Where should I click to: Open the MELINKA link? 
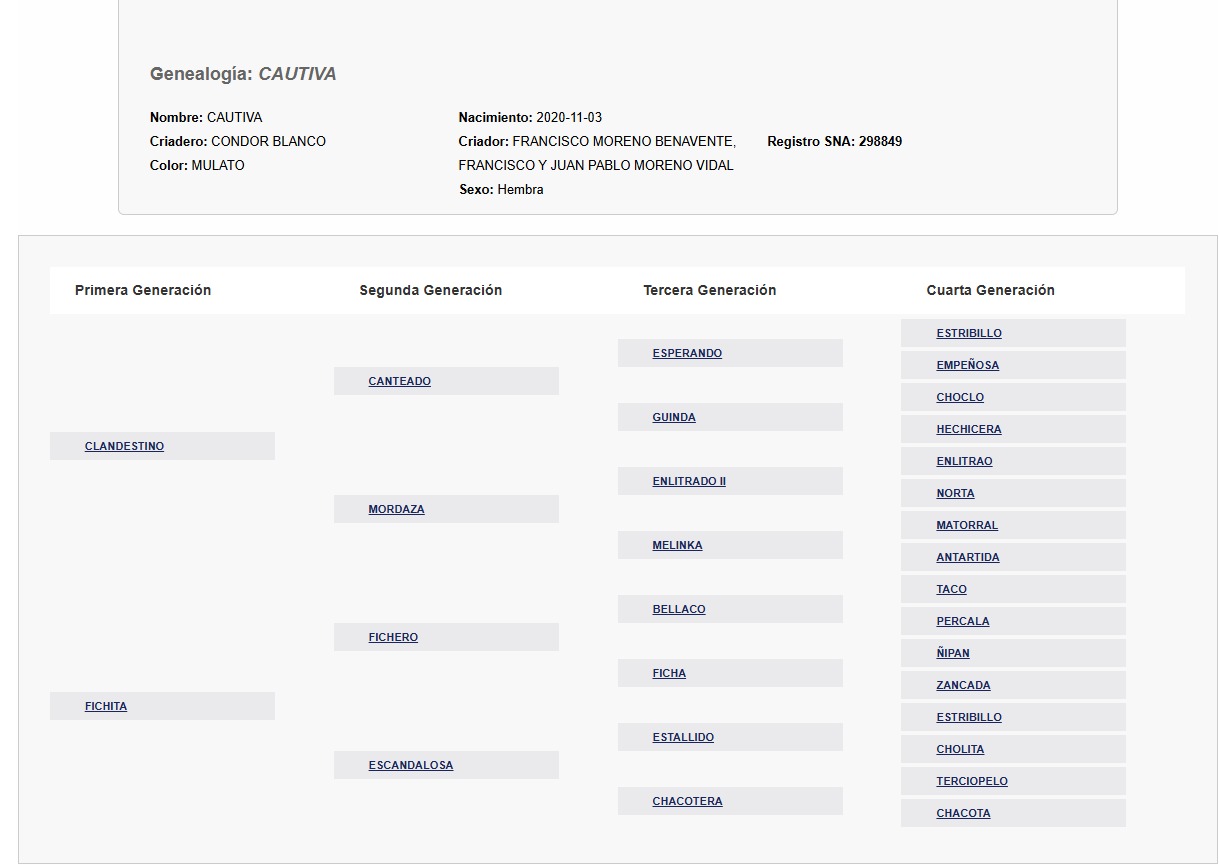(677, 546)
